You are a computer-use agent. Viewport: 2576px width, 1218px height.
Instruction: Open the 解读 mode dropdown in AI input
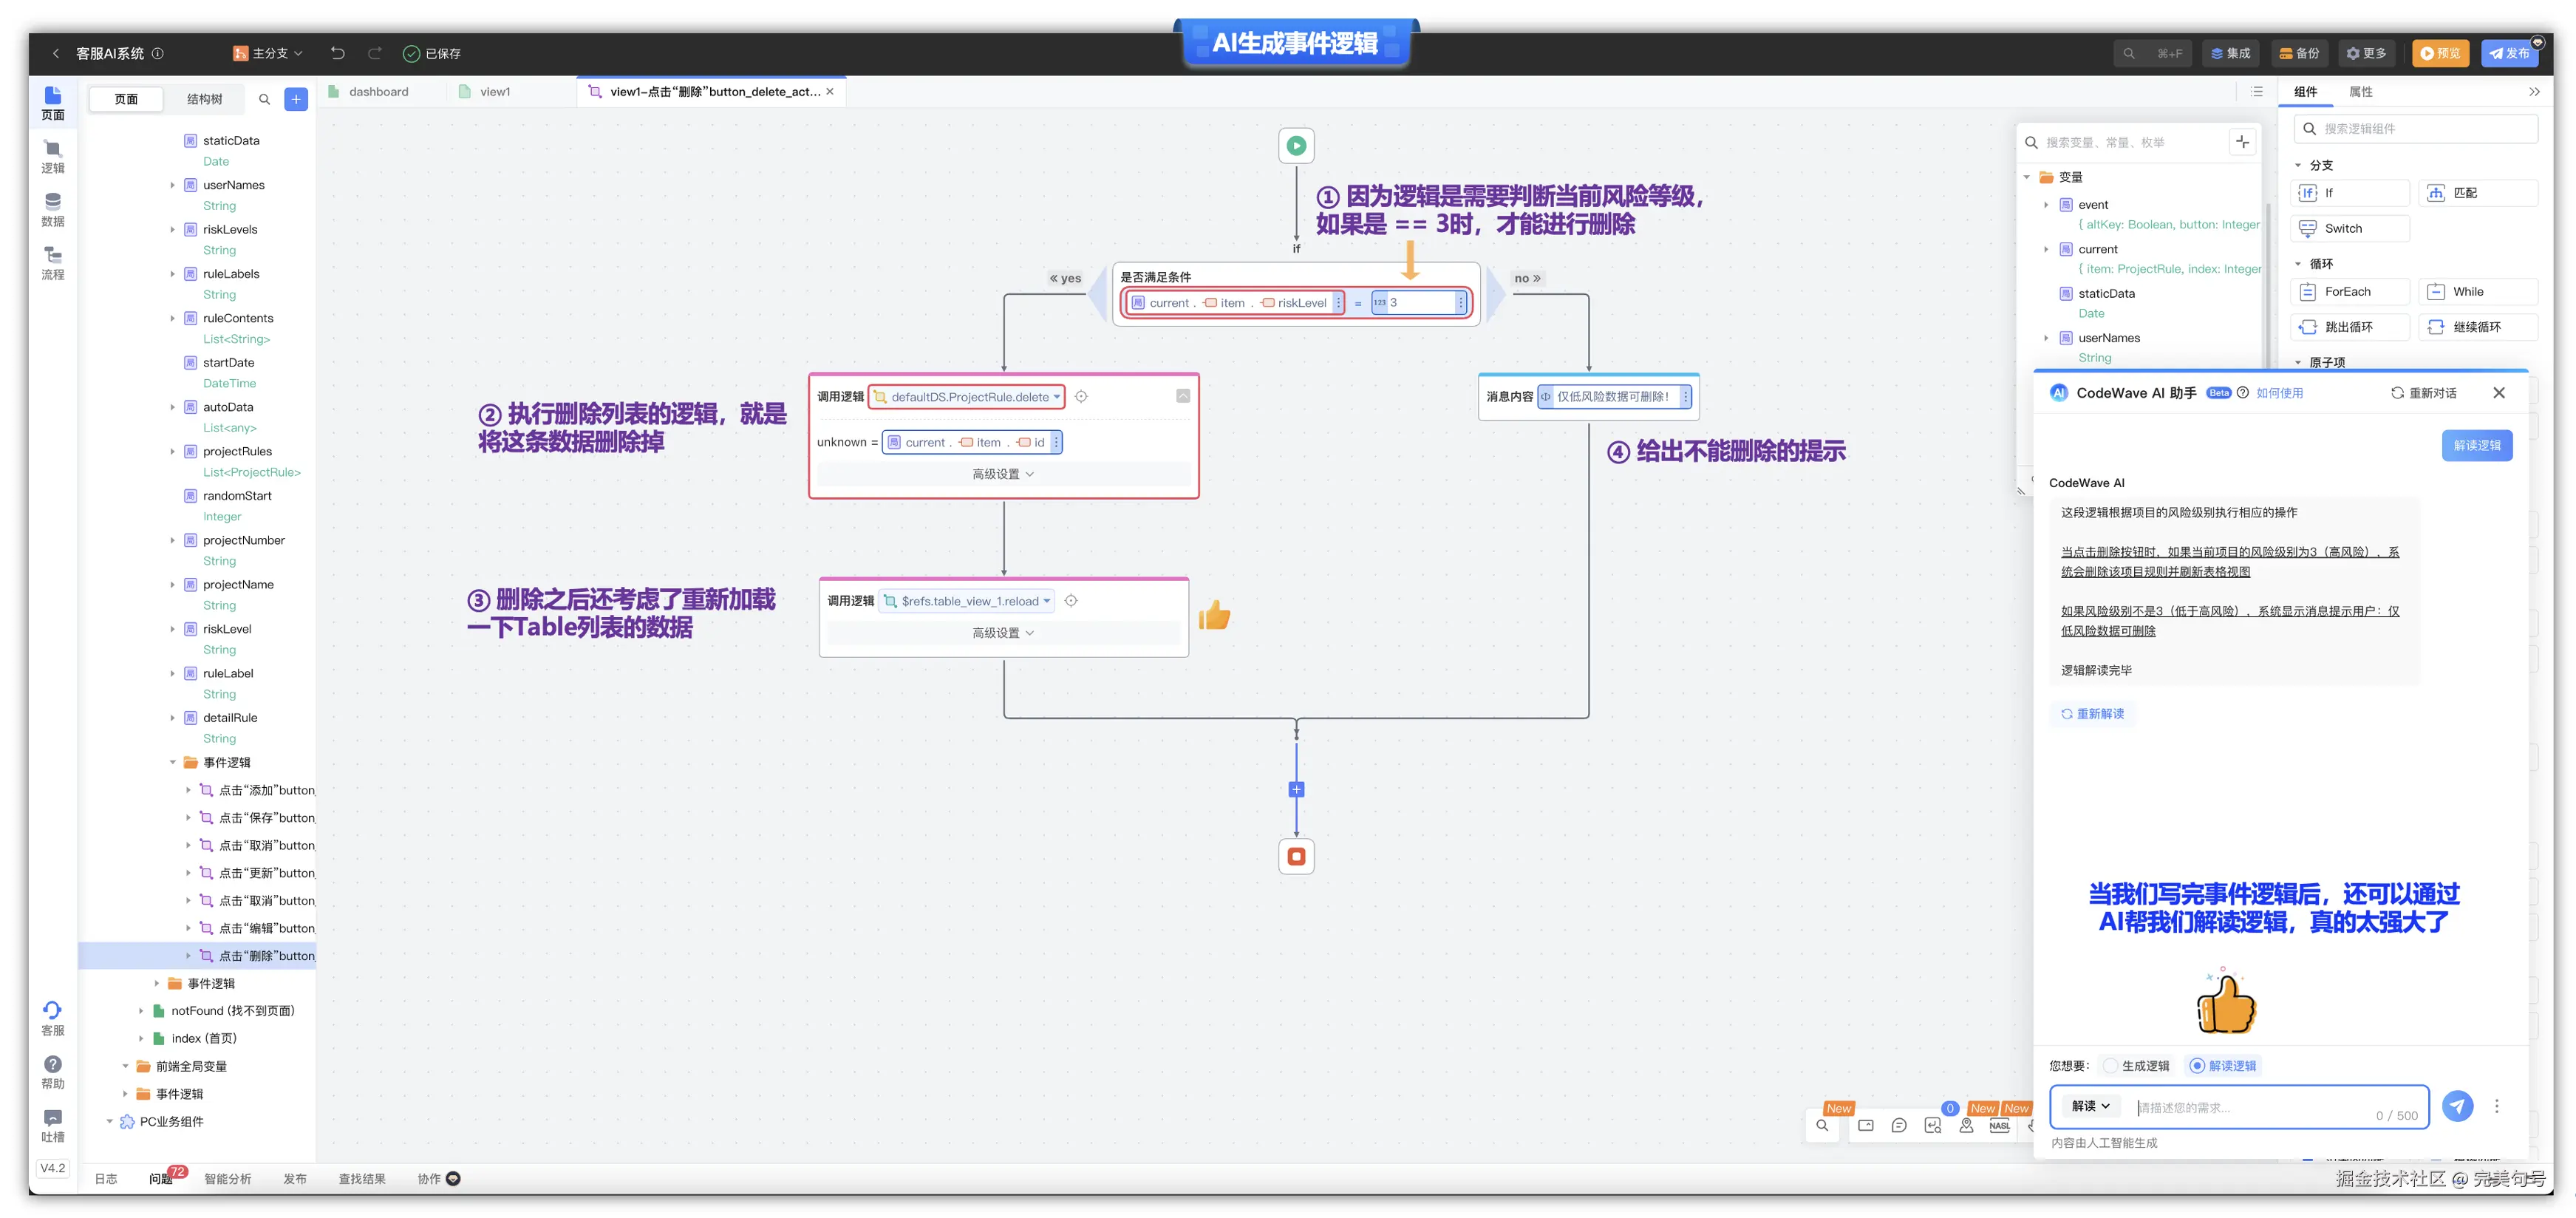[2090, 1105]
